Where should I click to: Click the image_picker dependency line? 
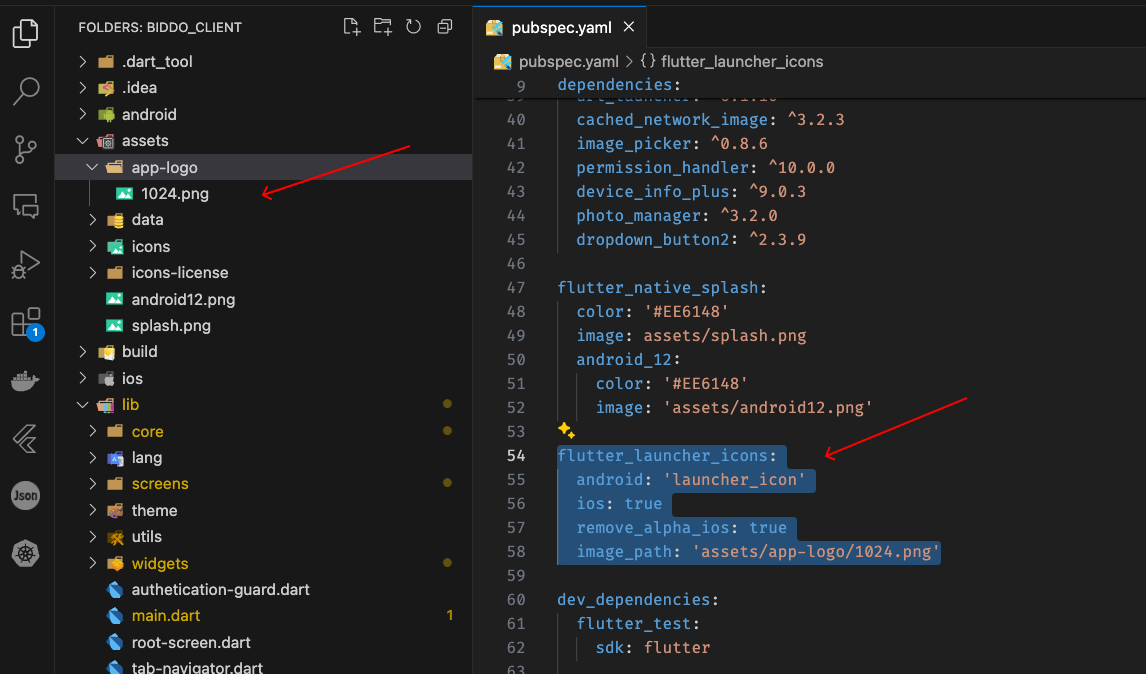coord(672,143)
